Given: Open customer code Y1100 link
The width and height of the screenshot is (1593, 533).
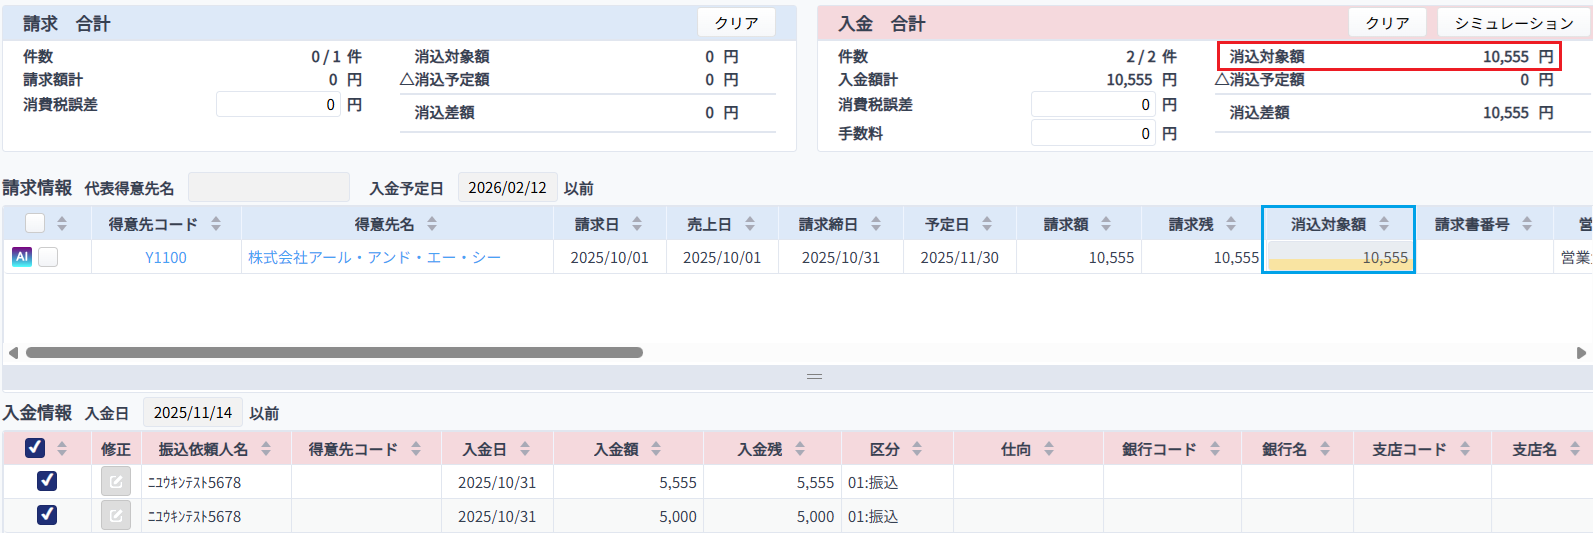Looking at the screenshot, I should [x=166, y=258].
